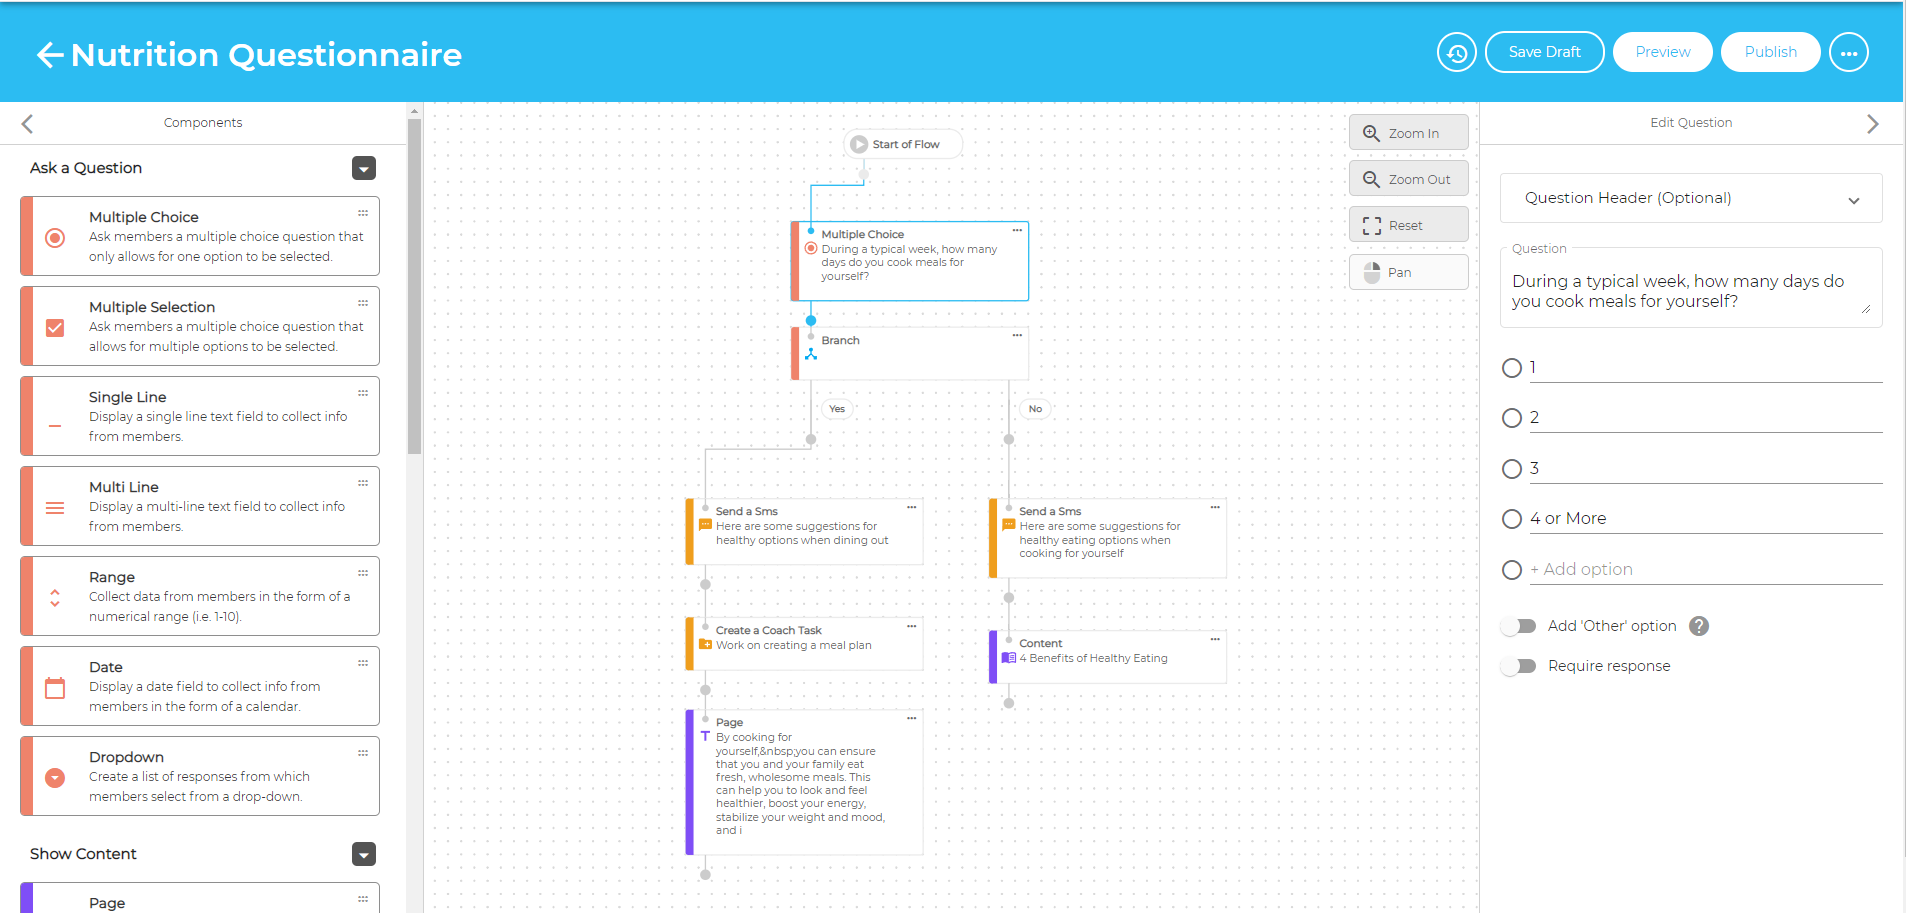Open the Multiple Choice node options menu
This screenshot has height=913, width=1906.
click(1017, 230)
